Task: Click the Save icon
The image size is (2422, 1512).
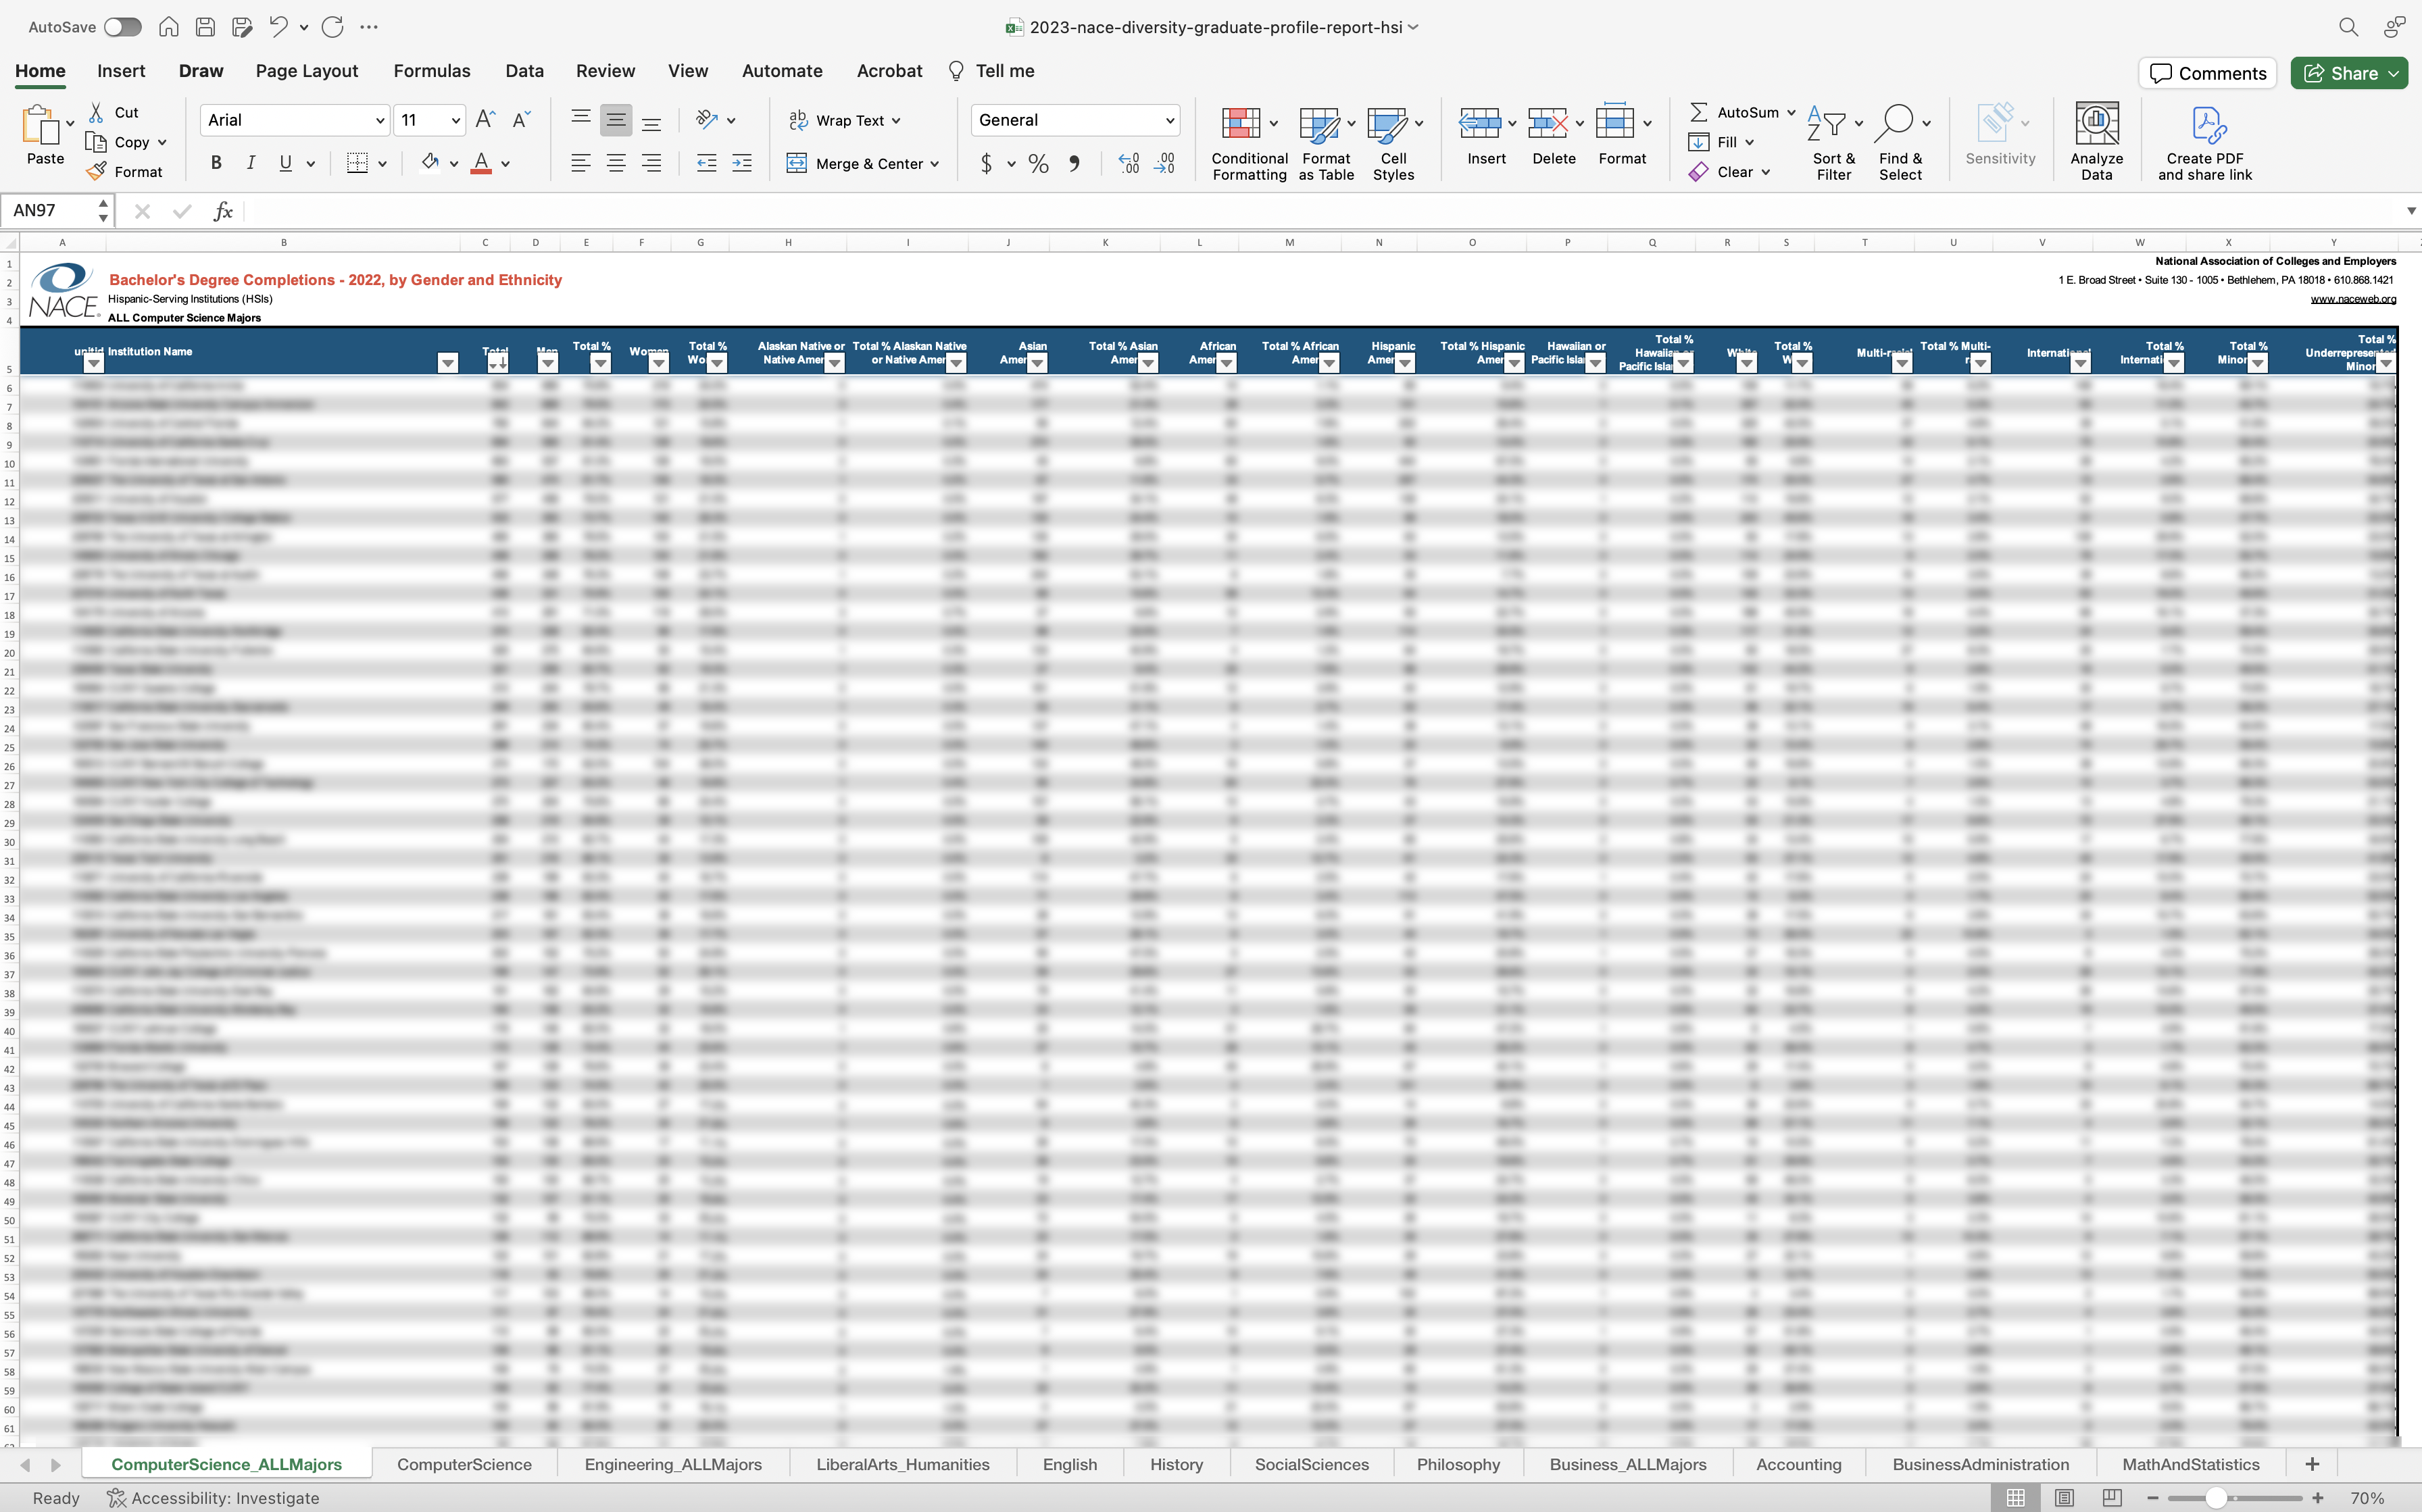Action: click(x=205, y=27)
